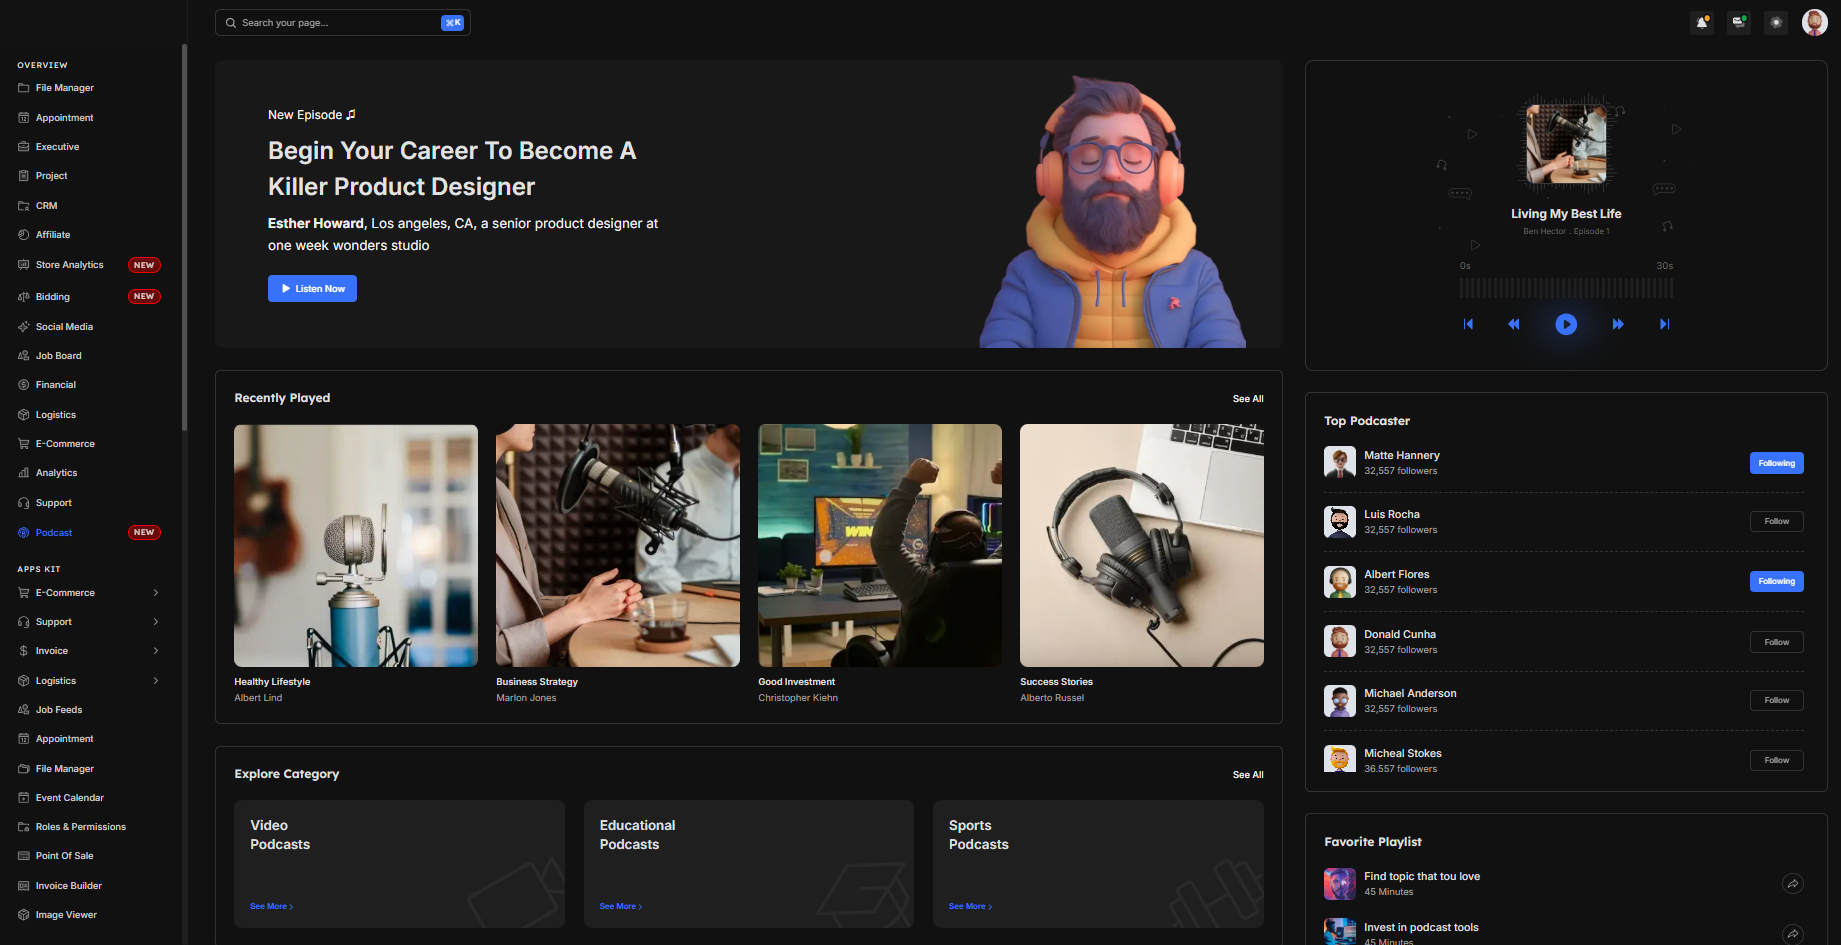Open the messages icon in header

coord(1739,22)
